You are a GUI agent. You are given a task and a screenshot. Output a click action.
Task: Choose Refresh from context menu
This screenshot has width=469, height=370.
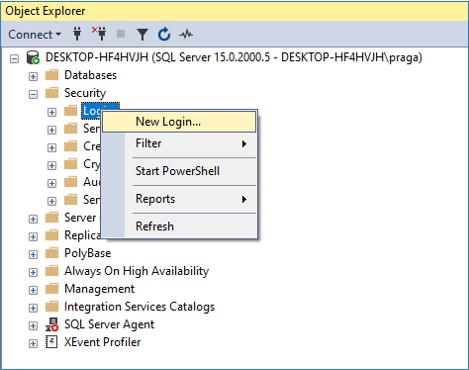click(179, 226)
